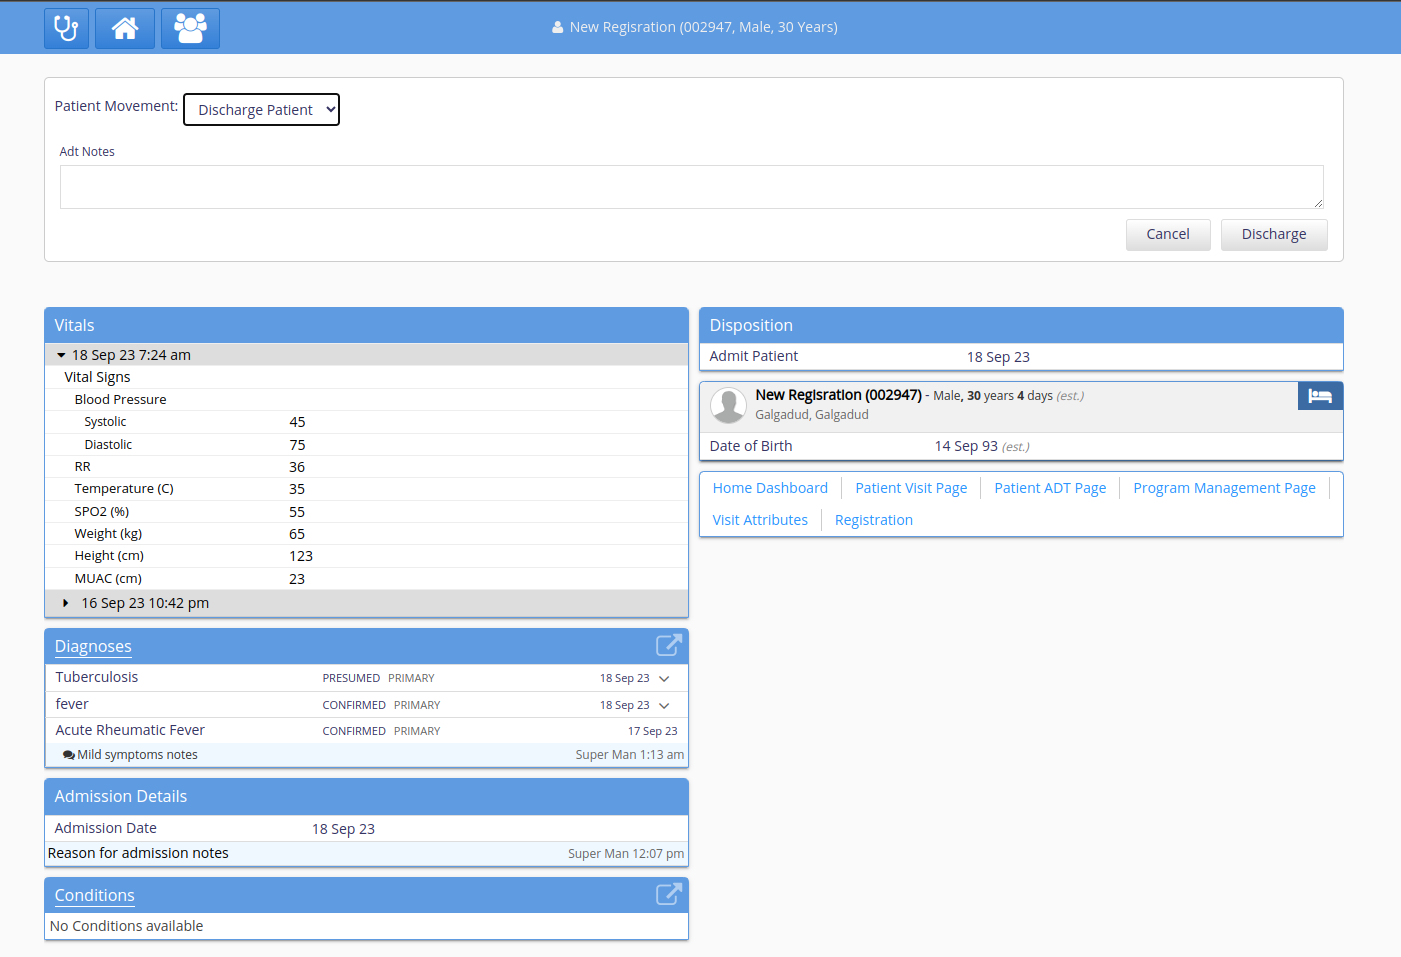Click the Mild symptoms notes comment icon
1401x957 pixels.
click(x=68, y=755)
